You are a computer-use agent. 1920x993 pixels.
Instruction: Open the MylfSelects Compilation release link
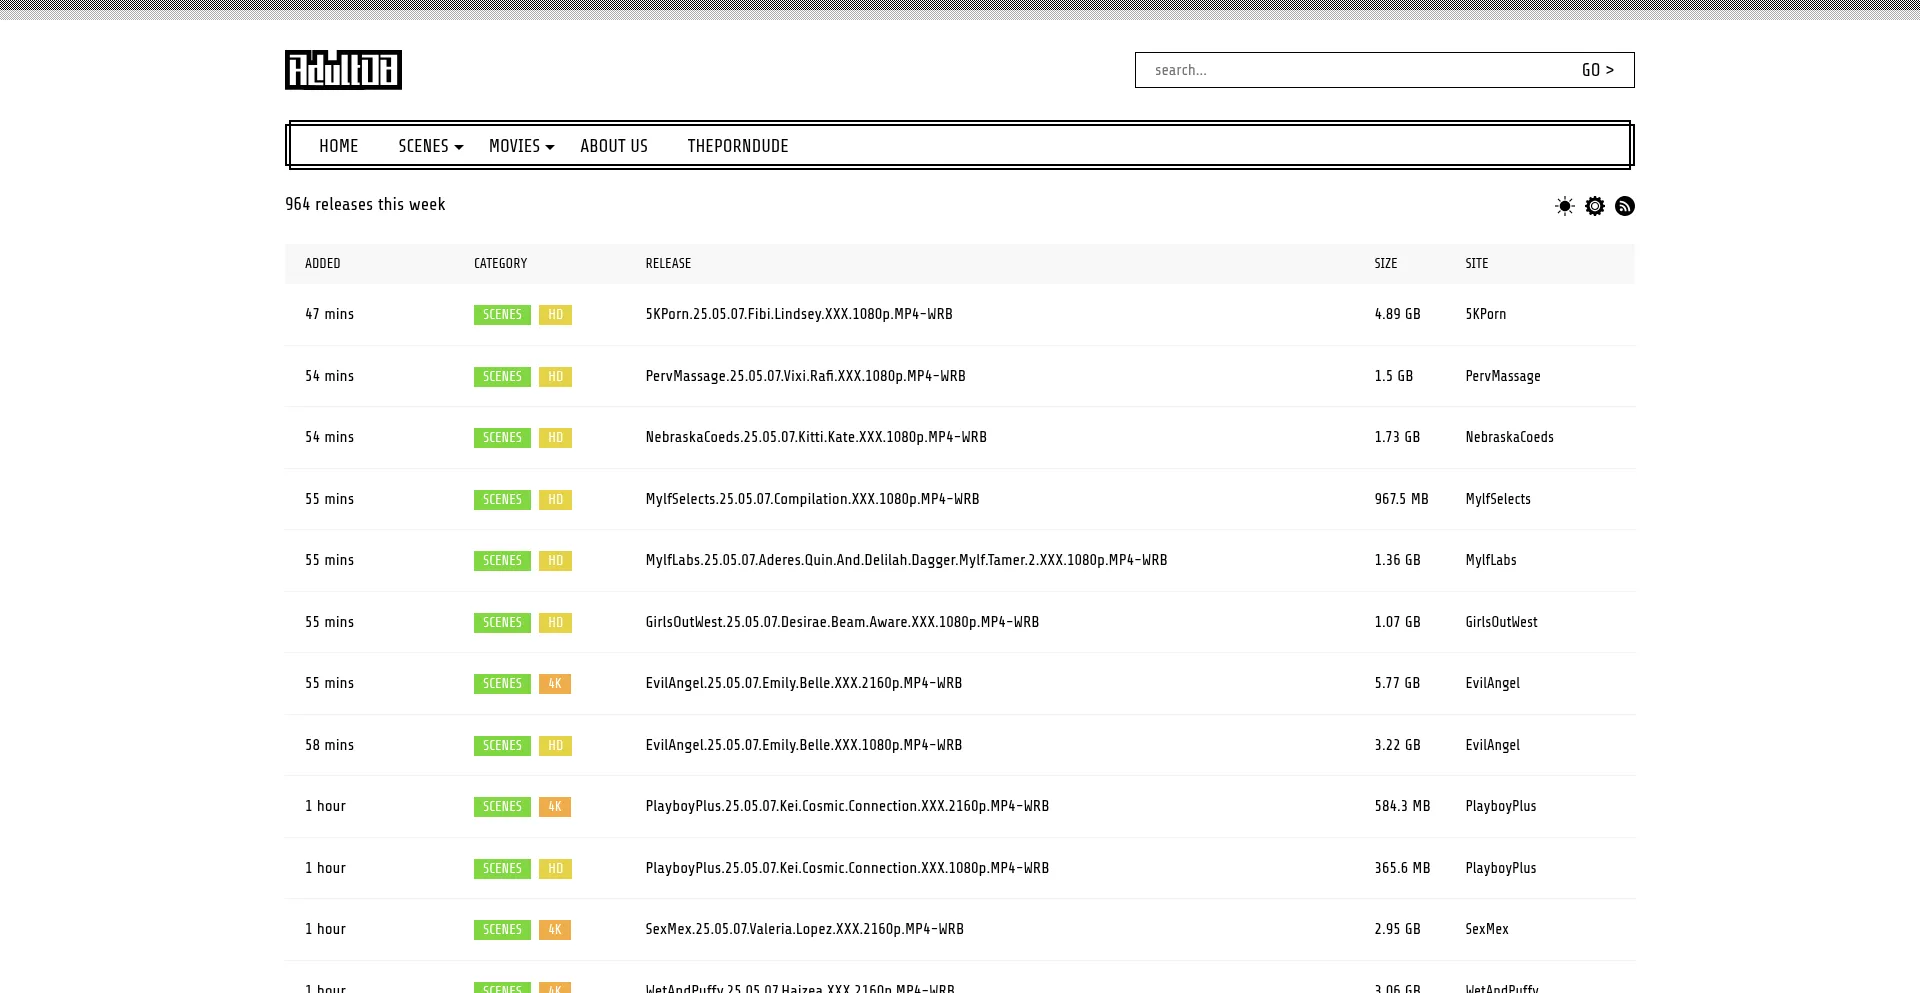[x=812, y=499]
